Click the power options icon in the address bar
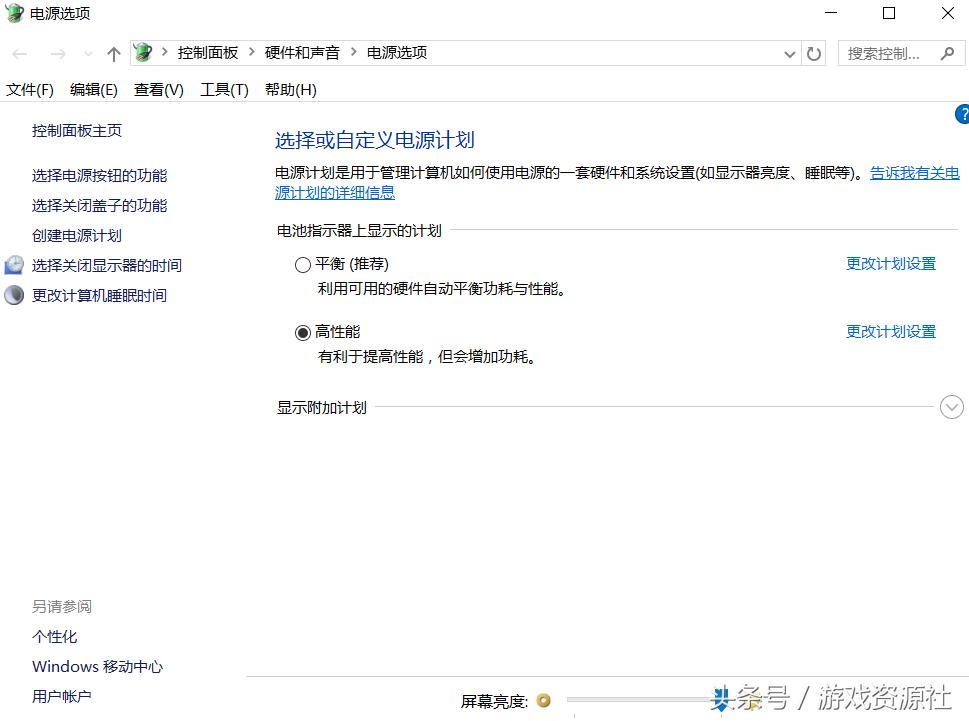 pyautogui.click(x=141, y=52)
